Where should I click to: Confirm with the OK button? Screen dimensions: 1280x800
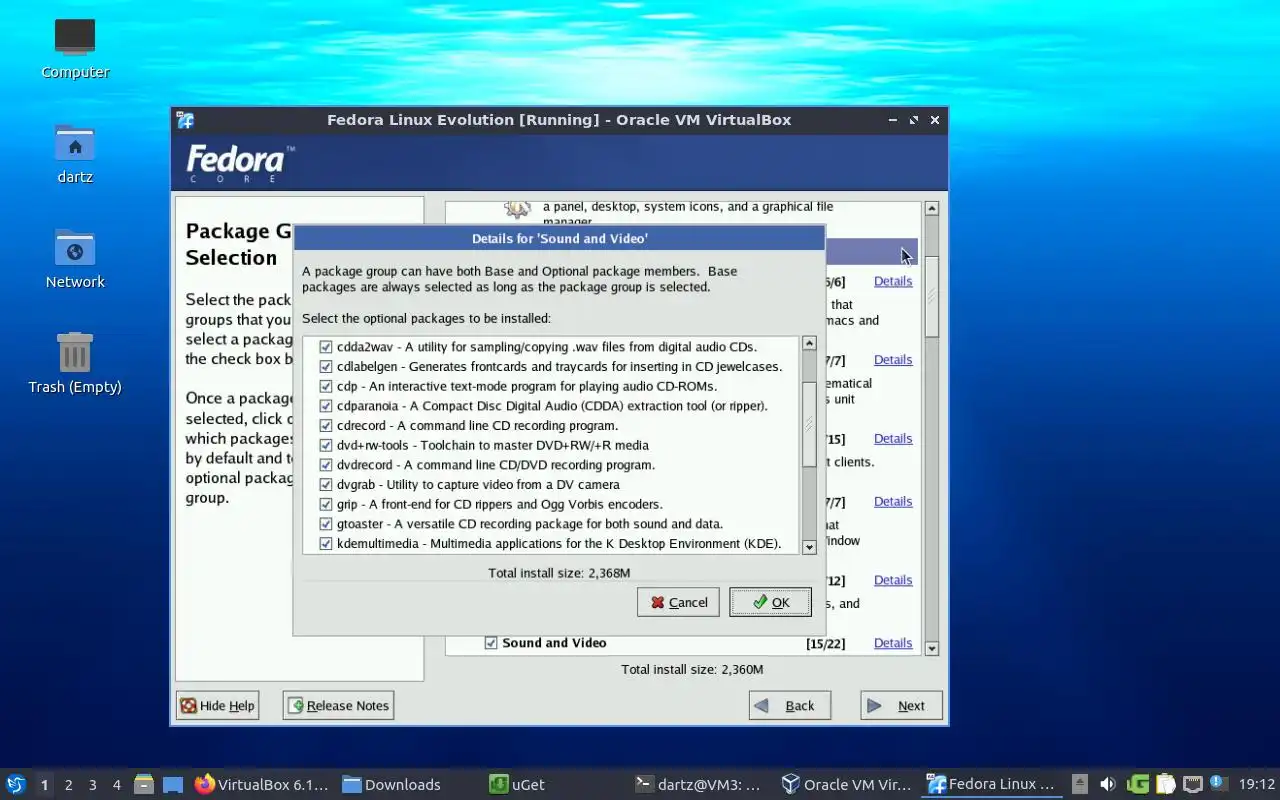click(x=770, y=602)
